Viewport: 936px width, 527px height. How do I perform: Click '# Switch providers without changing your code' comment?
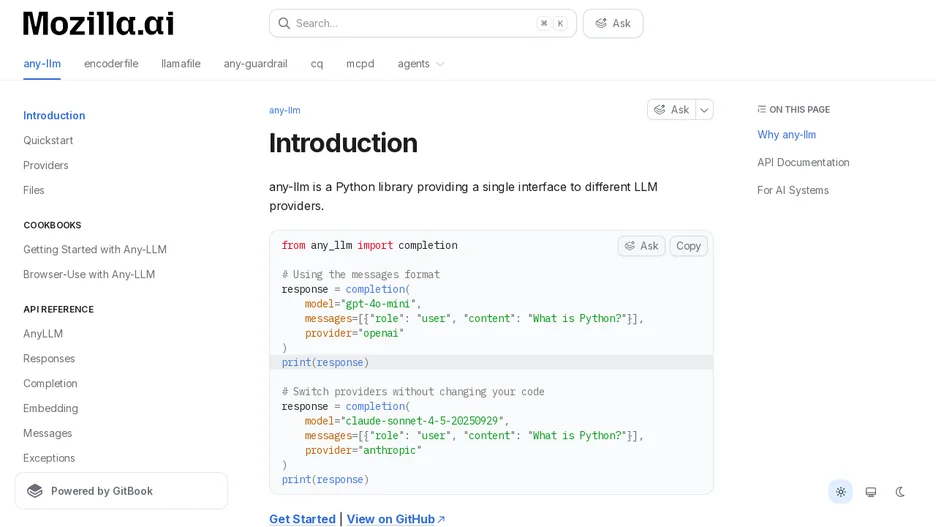pyautogui.click(x=413, y=392)
